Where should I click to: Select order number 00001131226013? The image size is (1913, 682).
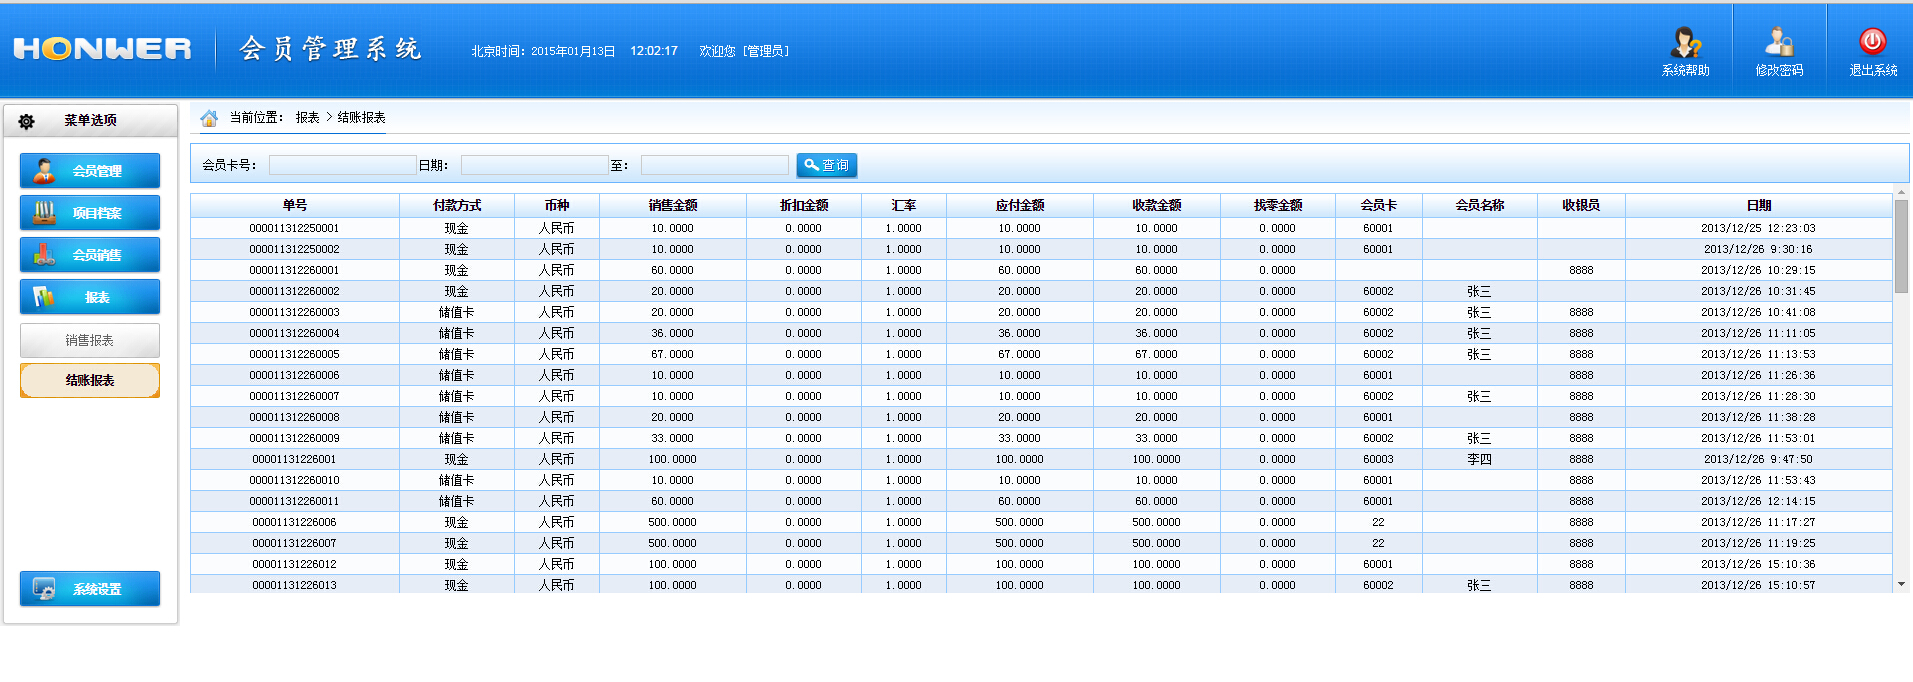point(294,585)
